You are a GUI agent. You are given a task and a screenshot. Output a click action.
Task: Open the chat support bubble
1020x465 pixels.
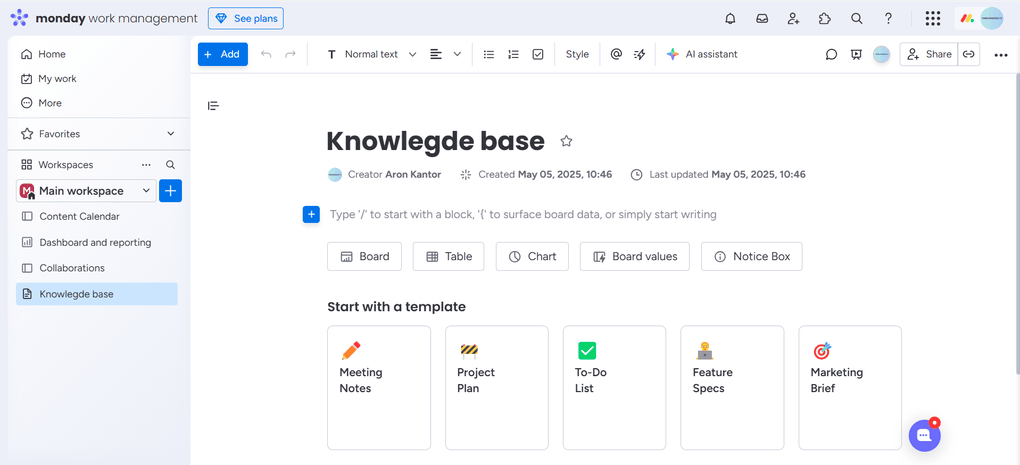pyautogui.click(x=924, y=435)
